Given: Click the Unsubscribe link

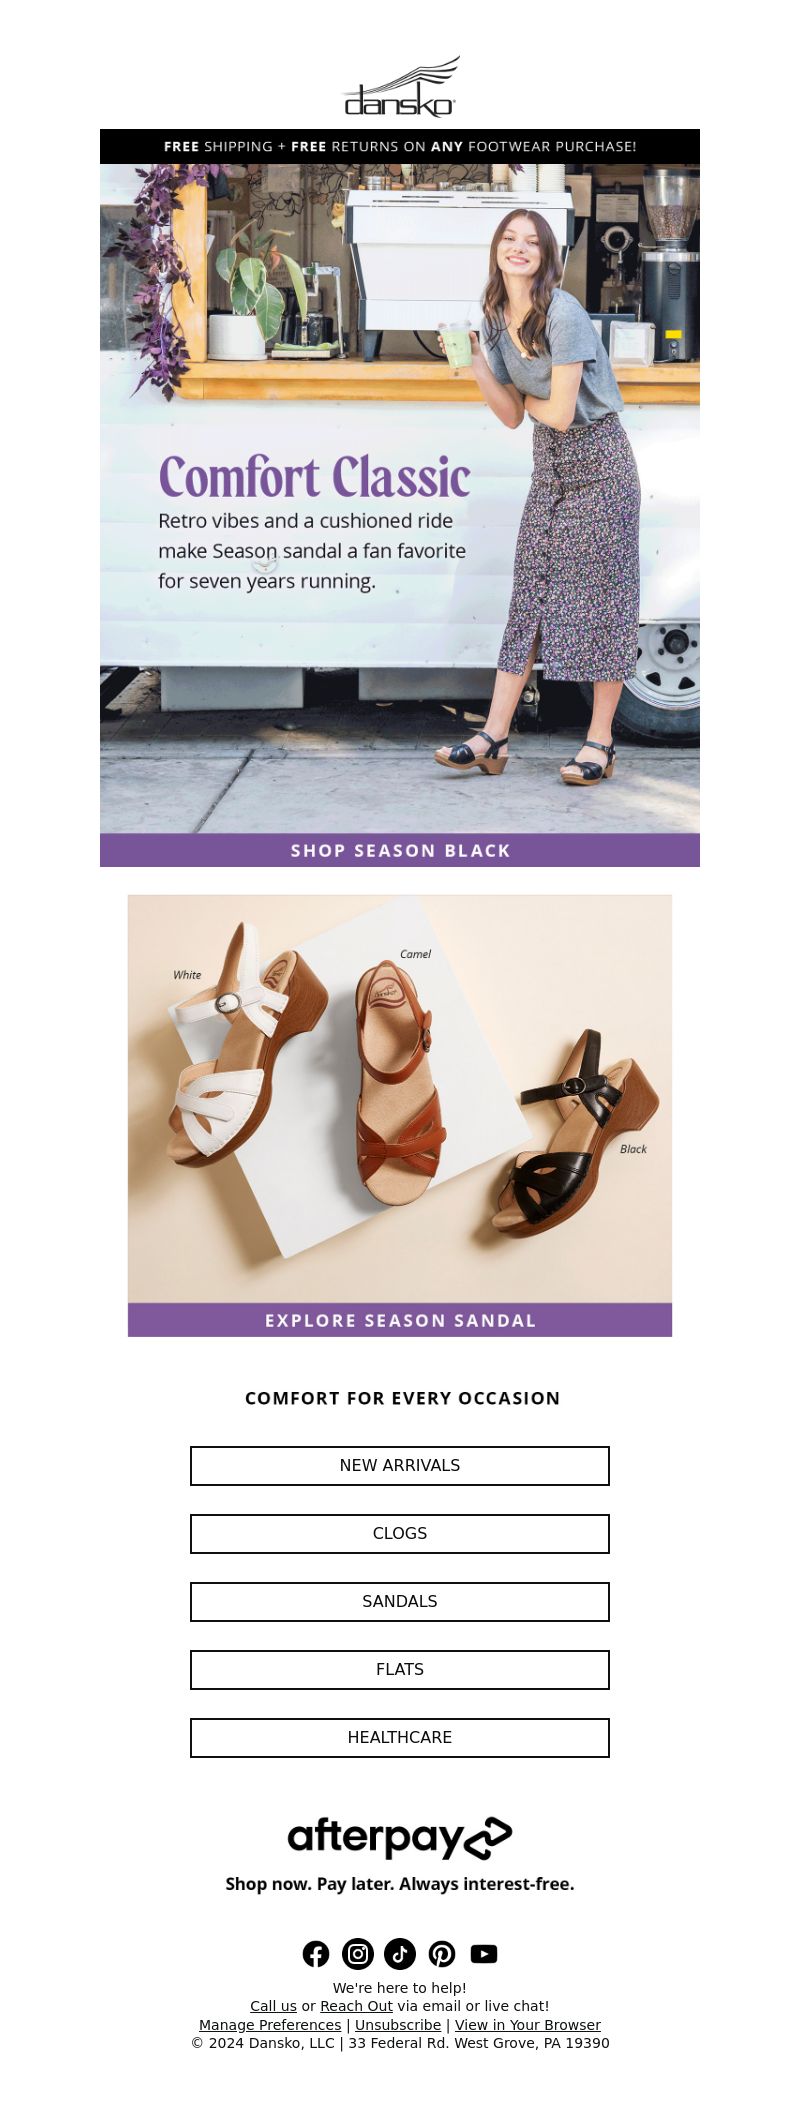Looking at the screenshot, I should 398,2025.
